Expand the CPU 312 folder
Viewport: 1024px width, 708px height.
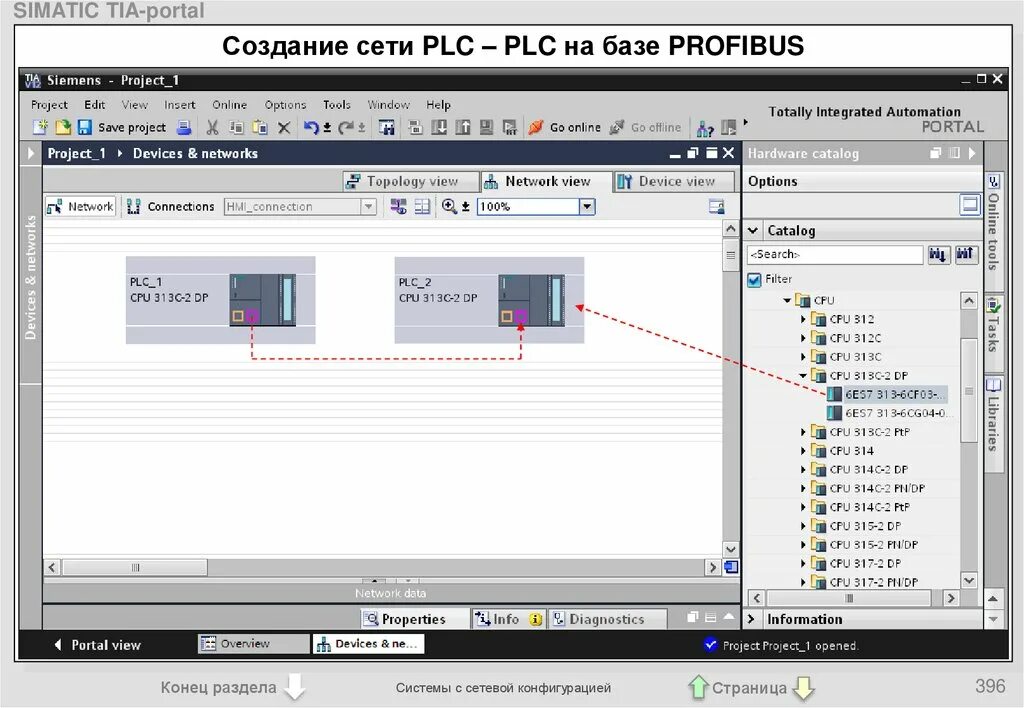tap(803, 319)
